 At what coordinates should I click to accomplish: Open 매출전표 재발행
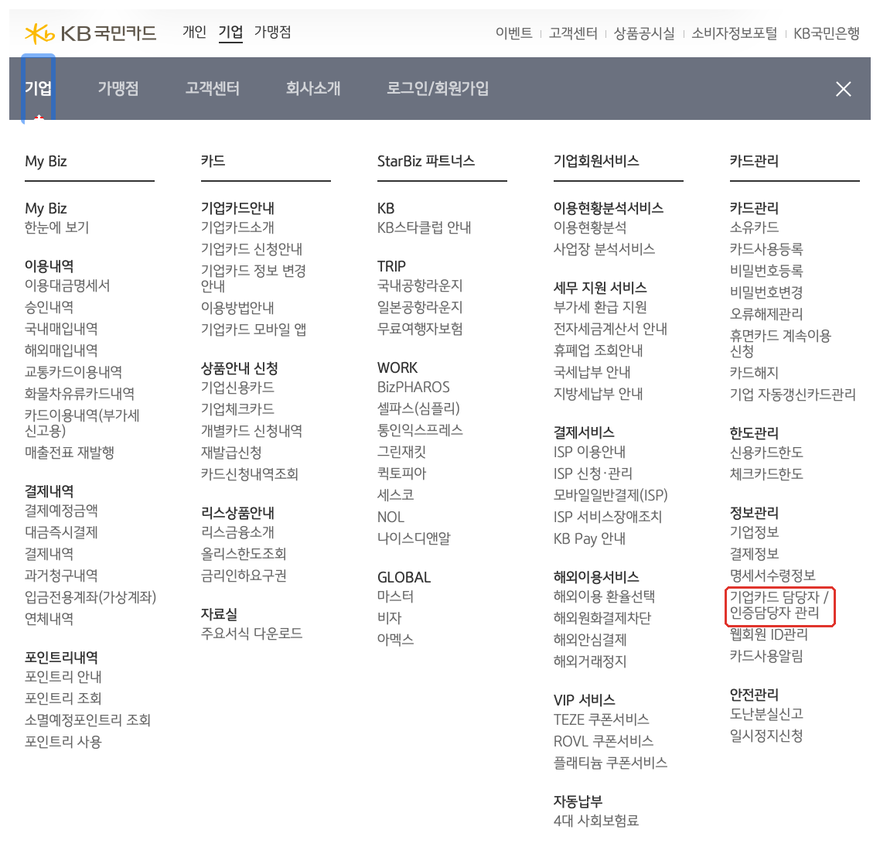(70, 452)
